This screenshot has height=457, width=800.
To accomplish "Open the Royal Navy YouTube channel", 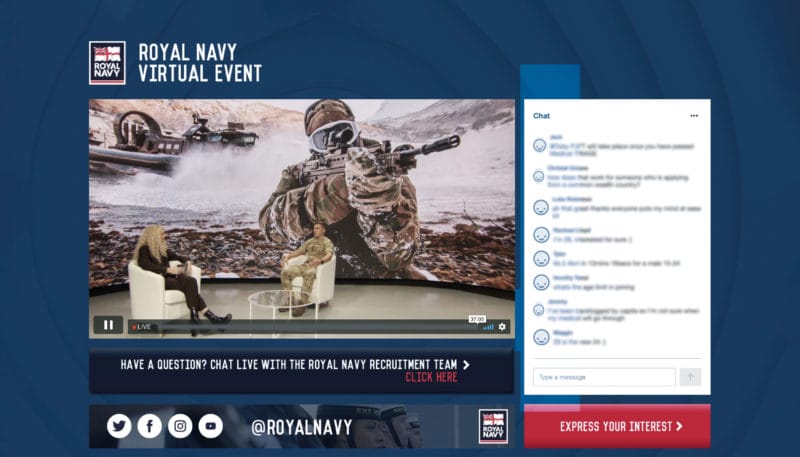I will (211, 426).
